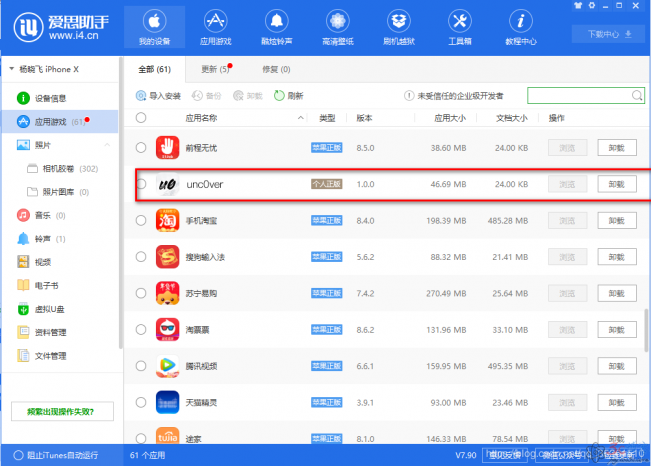Click the 应用大小 column header
This screenshot has width=651, height=466.
point(450,118)
